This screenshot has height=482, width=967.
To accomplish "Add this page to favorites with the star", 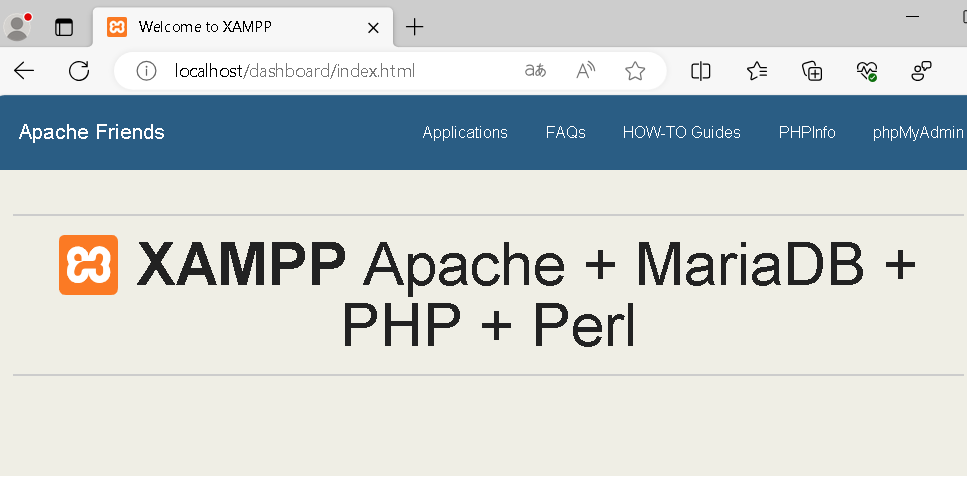I will 635,71.
